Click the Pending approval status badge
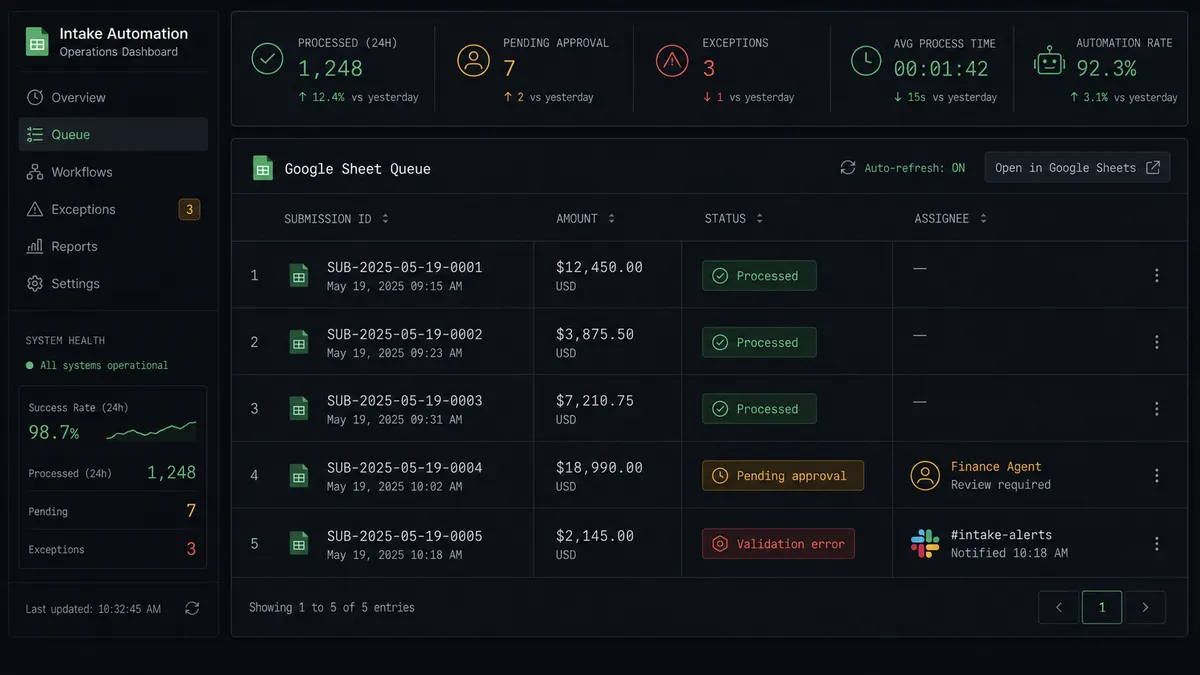Screen dimensions: 1200x675 coord(783,476)
